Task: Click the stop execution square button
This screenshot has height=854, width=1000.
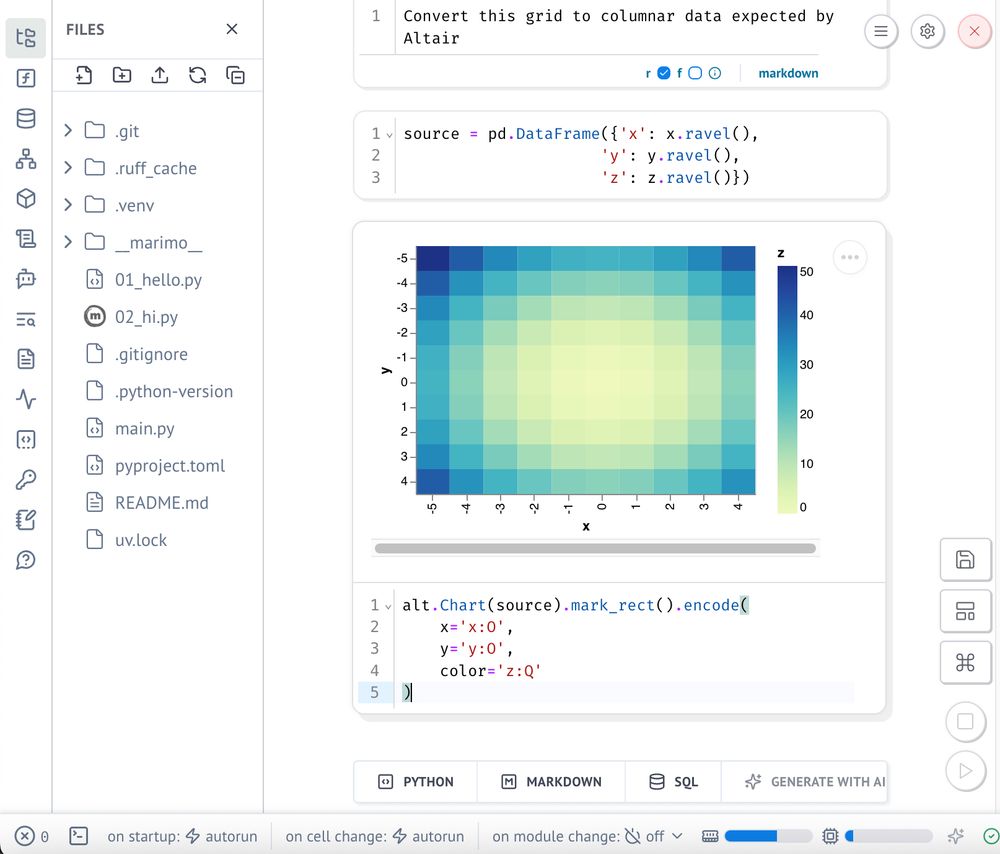Action: pos(966,721)
